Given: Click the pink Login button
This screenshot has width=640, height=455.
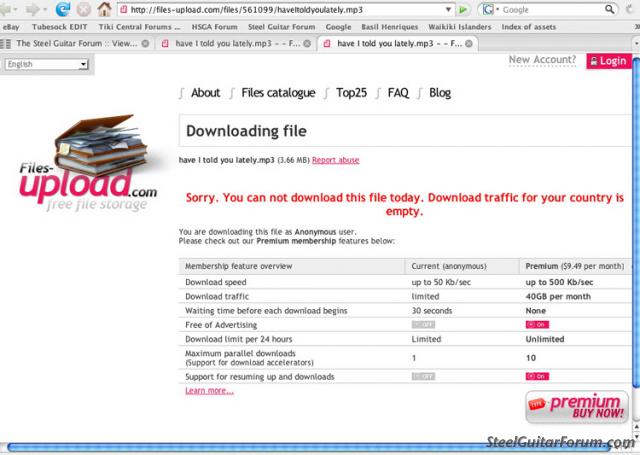Looking at the screenshot, I should tap(606, 61).
